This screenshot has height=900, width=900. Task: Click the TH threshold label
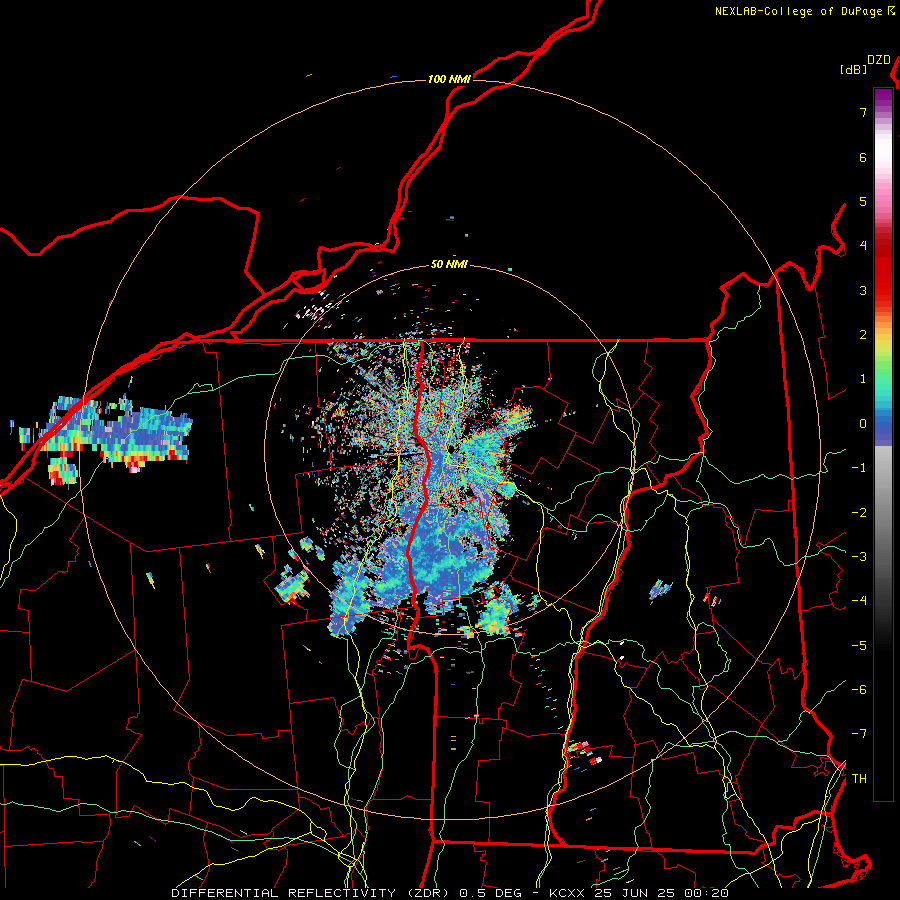[859, 779]
